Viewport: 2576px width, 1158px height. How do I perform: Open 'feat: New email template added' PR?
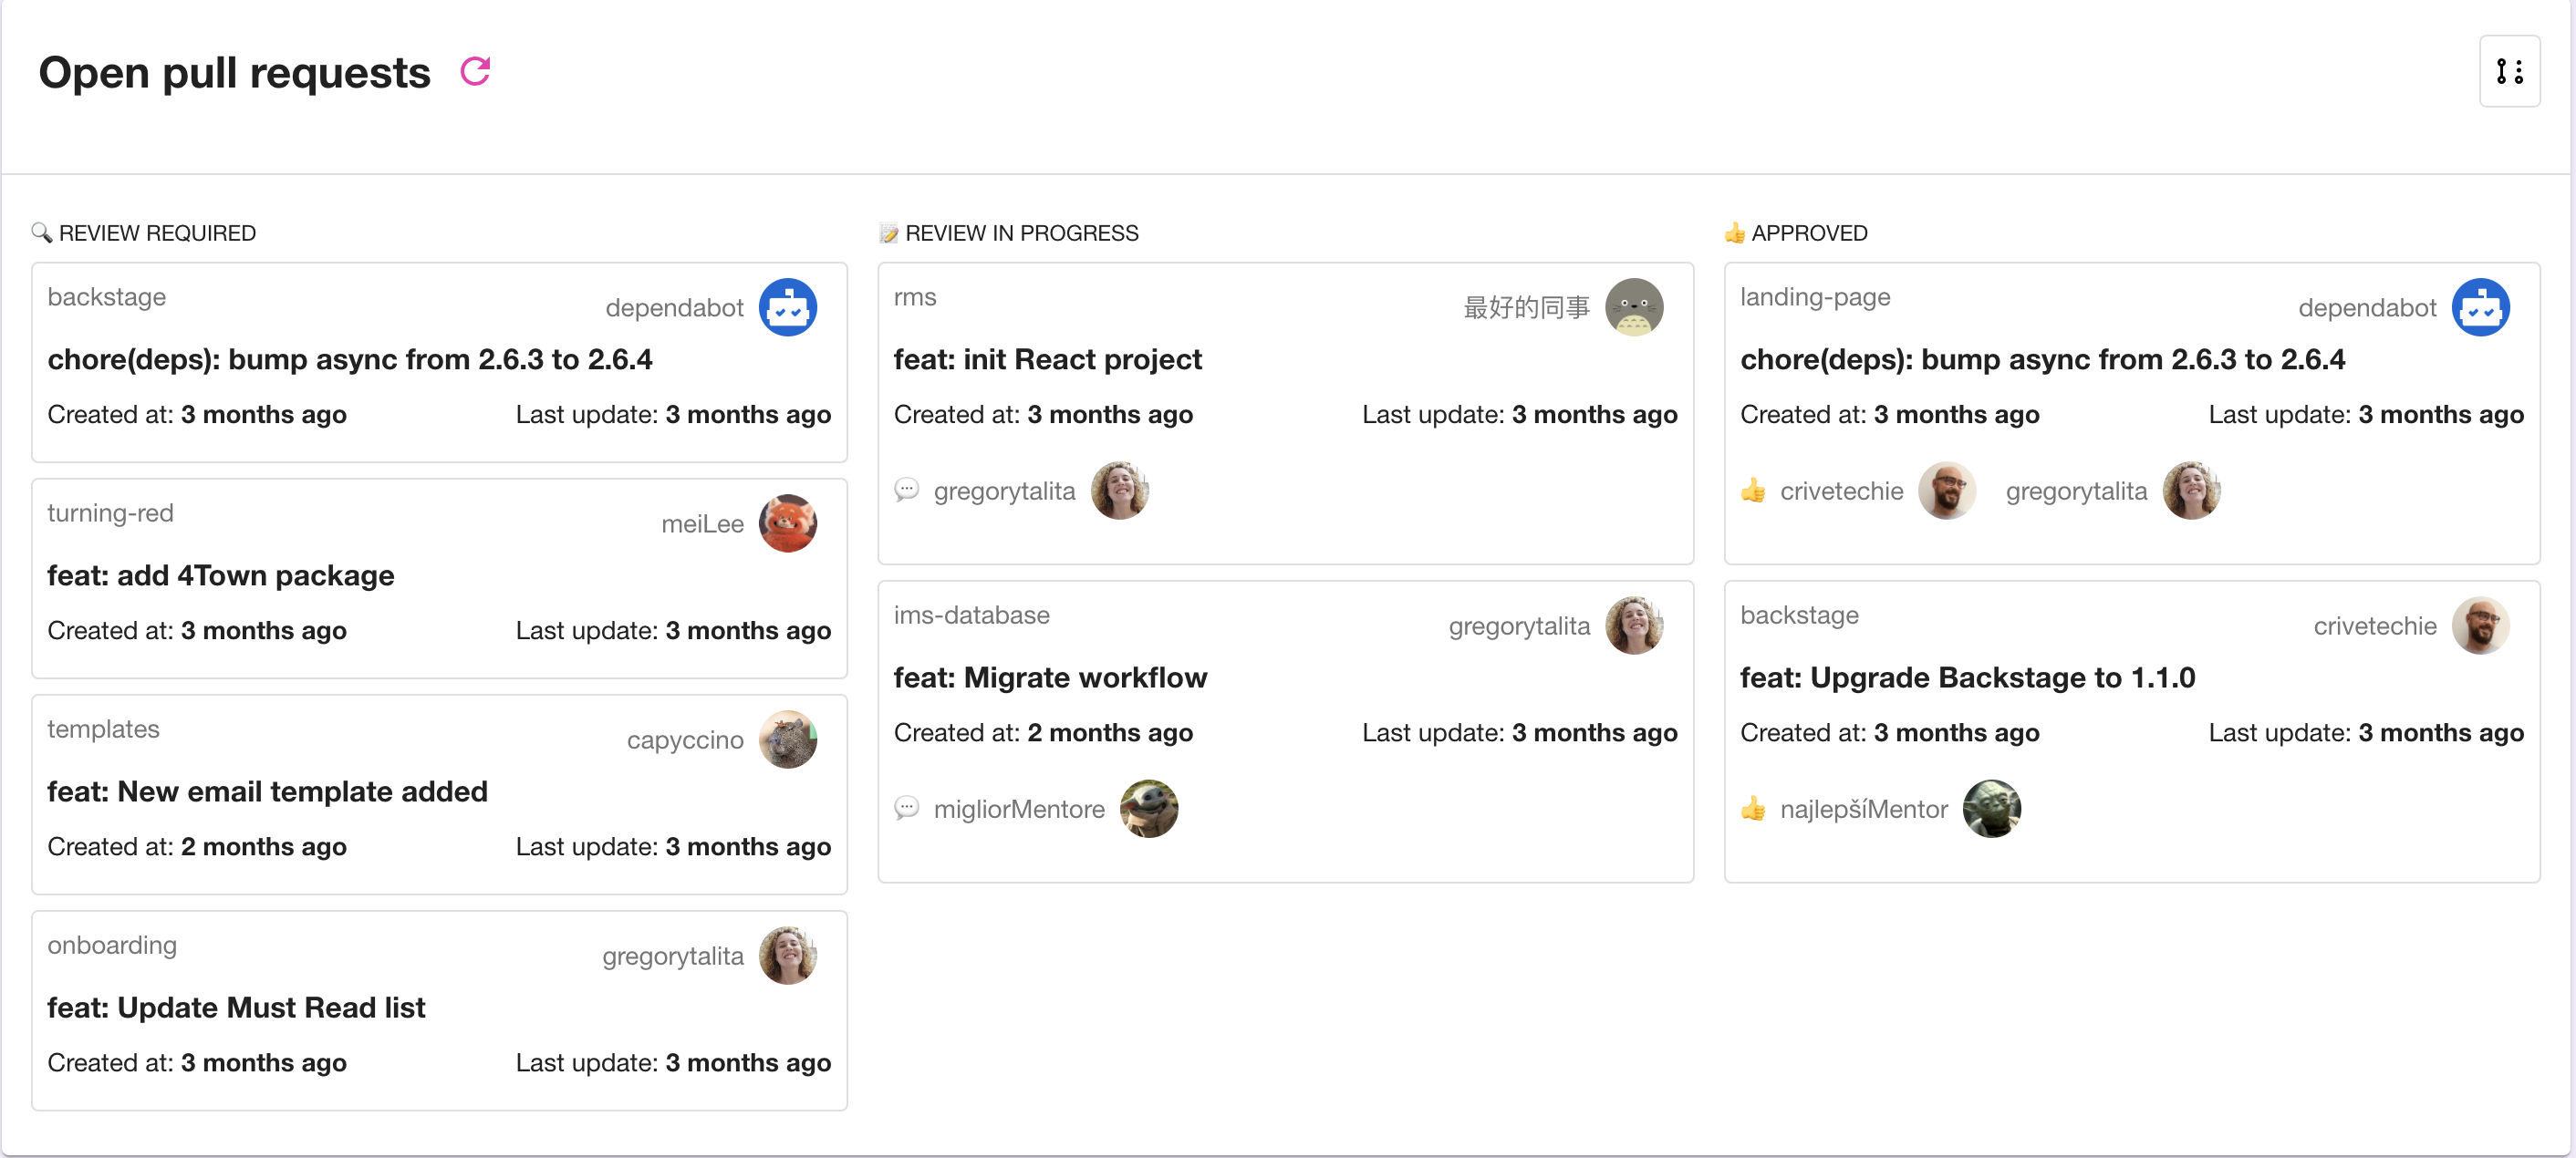pyautogui.click(x=267, y=791)
